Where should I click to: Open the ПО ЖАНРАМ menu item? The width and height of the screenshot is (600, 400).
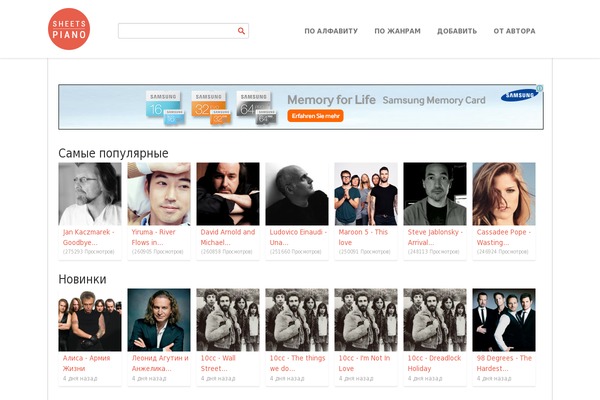click(x=397, y=31)
